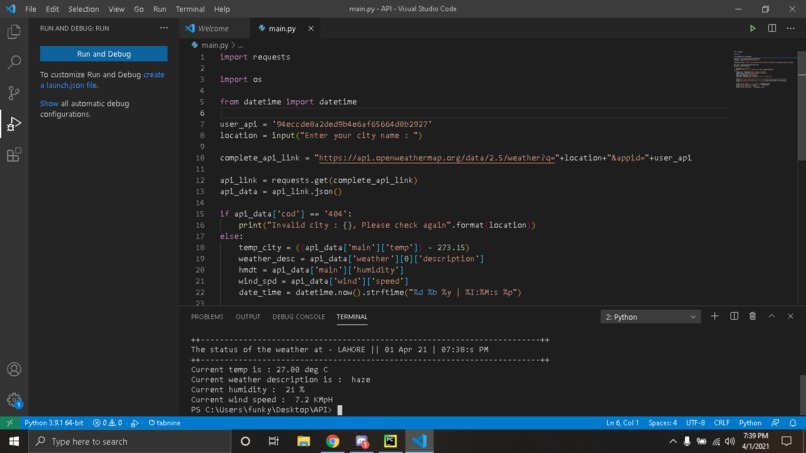Open PyCharm from the taskbar
The width and height of the screenshot is (806, 453).
[390, 441]
